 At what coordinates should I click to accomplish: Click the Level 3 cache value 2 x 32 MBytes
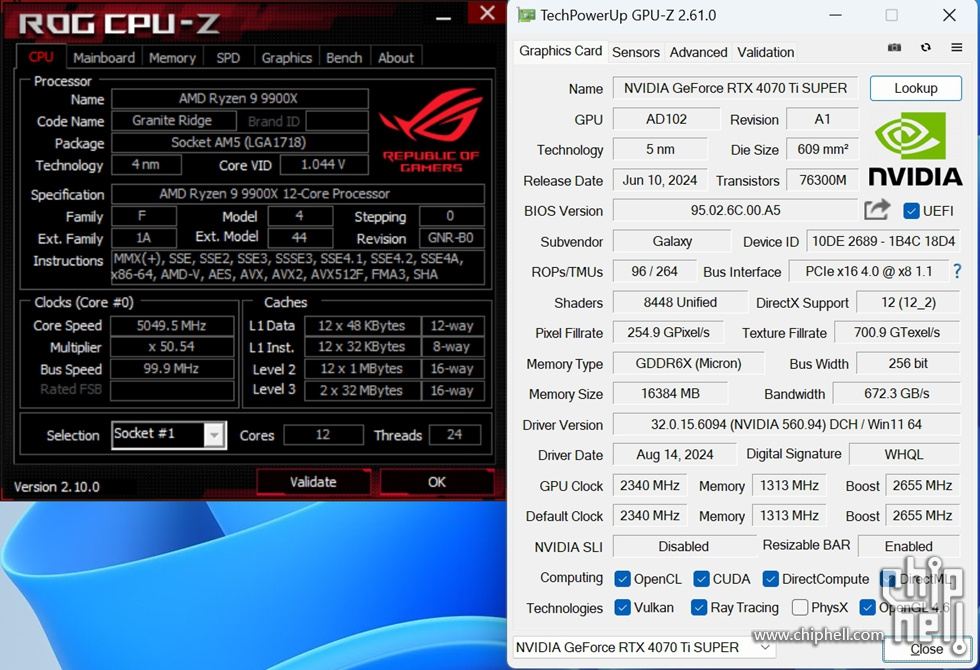[x=361, y=391]
